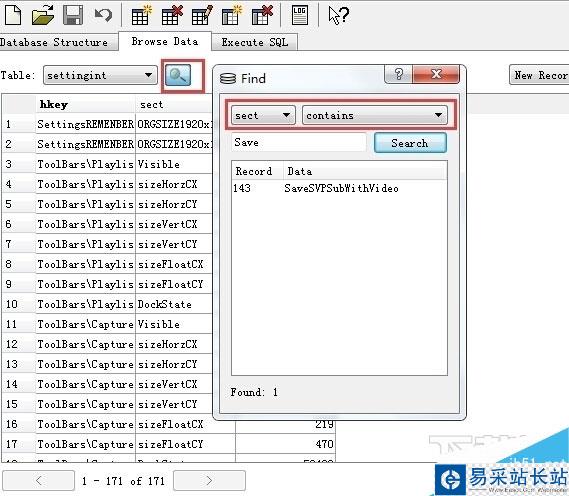Screen dimensions: 569x496
Task: Click the sizeVertCY cell in row 7
Action: (173, 244)
